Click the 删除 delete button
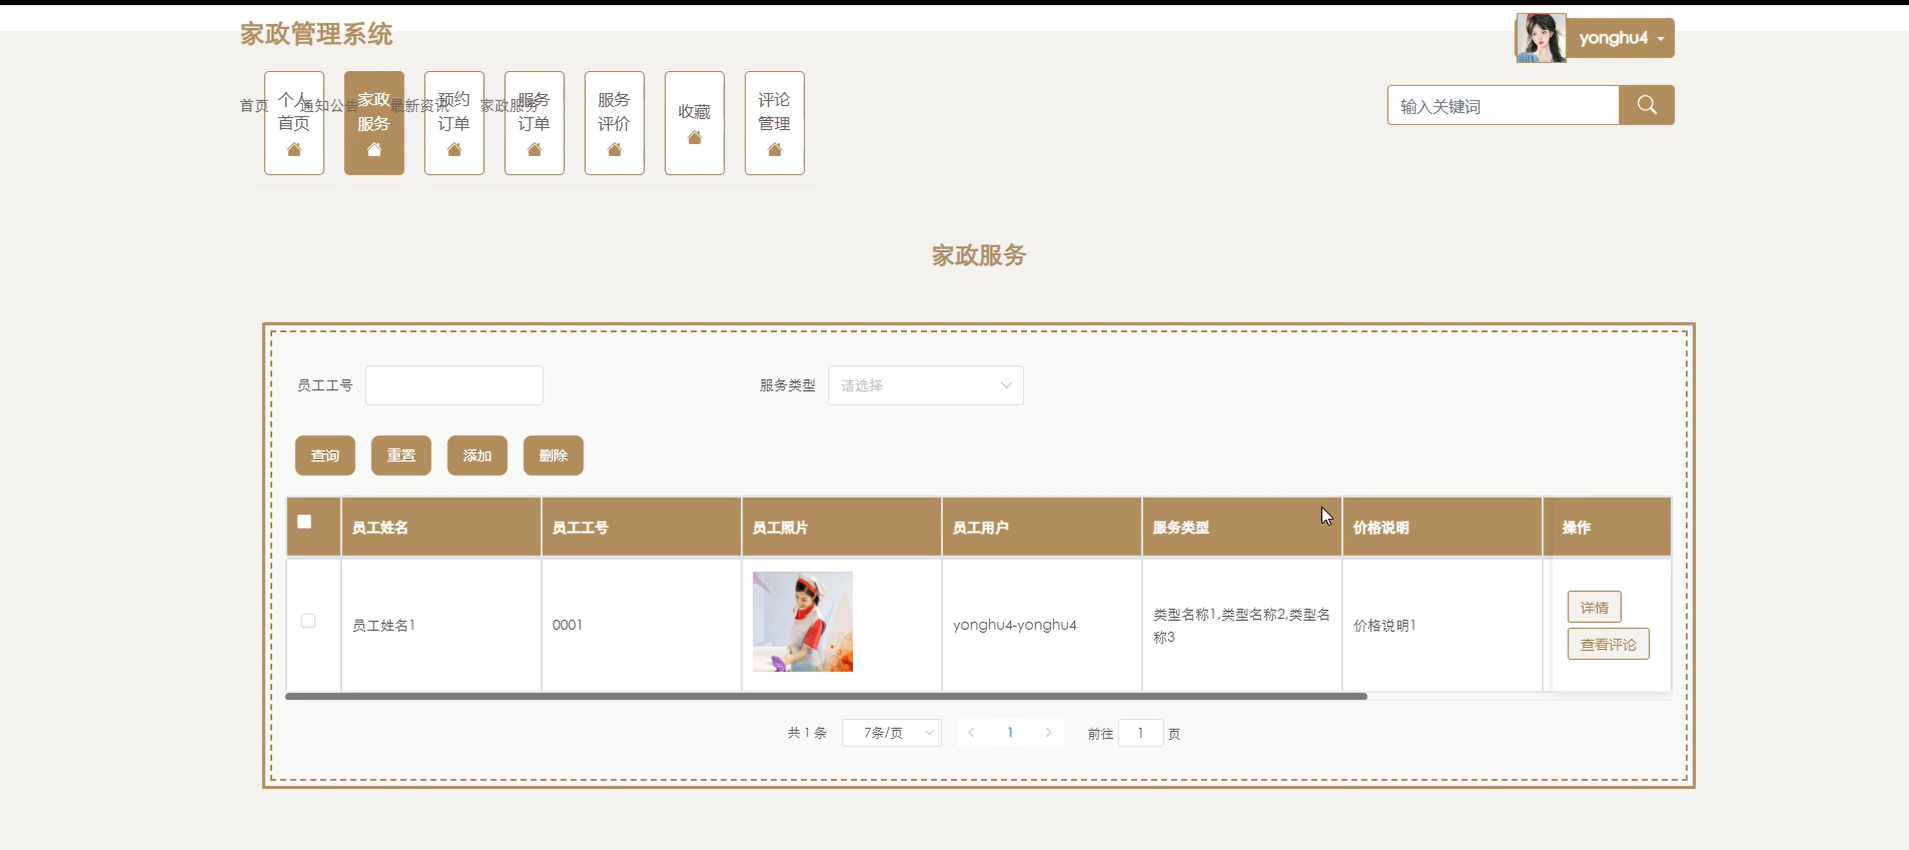 coord(553,456)
